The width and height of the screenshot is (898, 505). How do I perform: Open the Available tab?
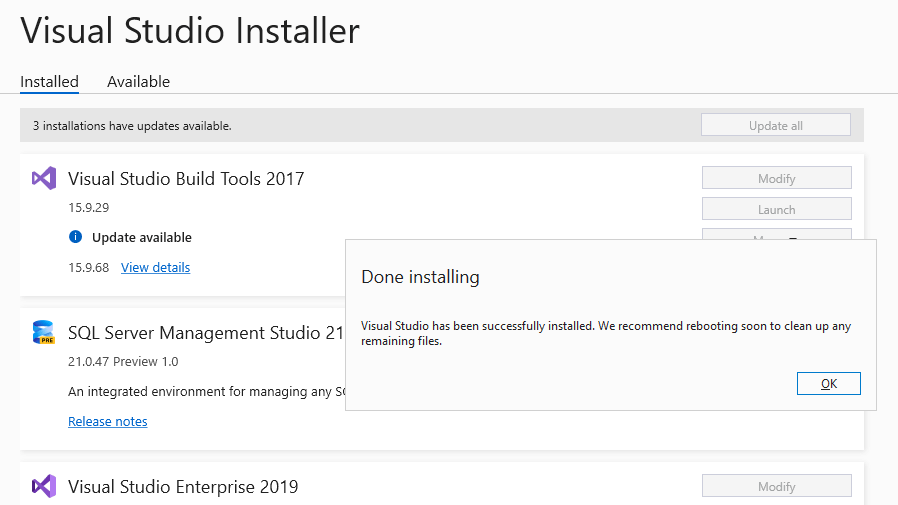pos(138,82)
